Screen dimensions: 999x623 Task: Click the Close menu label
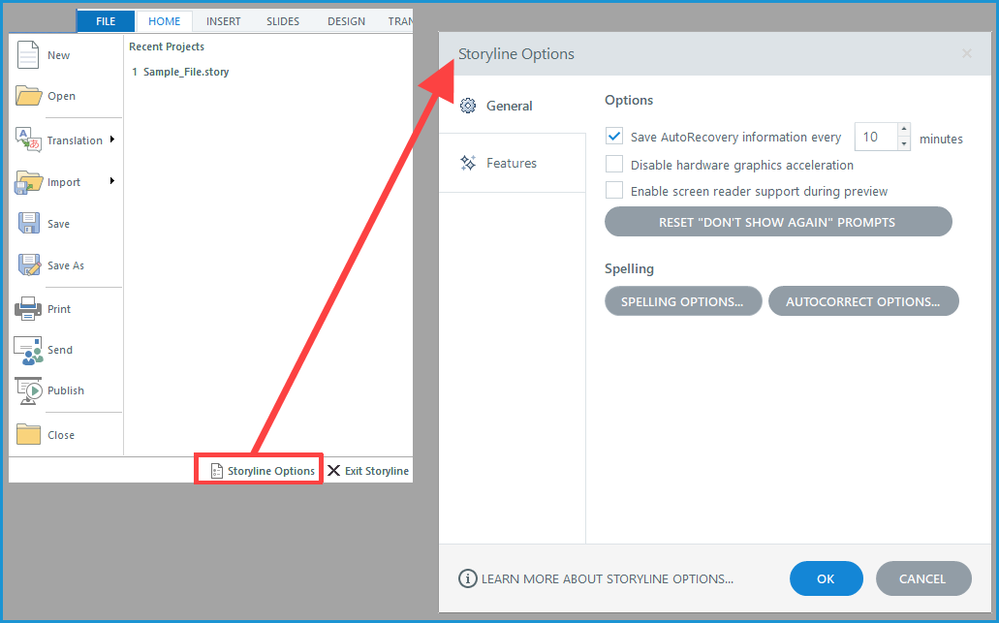61,435
